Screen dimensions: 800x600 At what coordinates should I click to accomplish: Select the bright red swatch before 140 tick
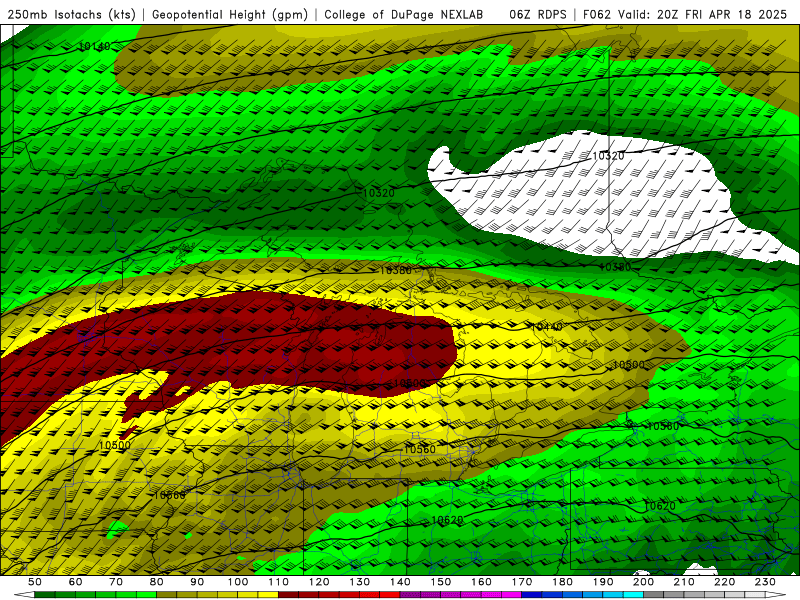tap(390, 595)
